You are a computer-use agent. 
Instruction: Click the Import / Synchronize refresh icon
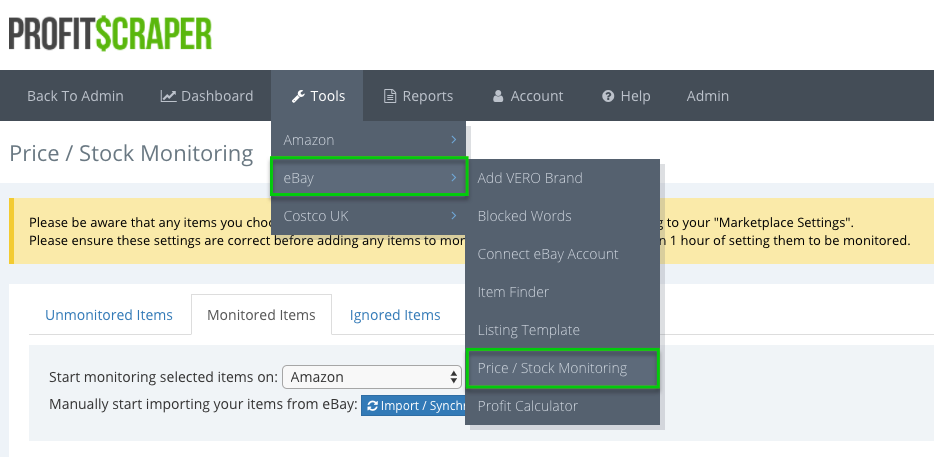(372, 406)
